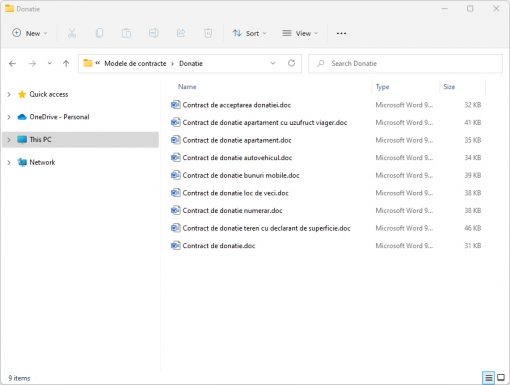
Task: Select This PC in navigation pane
Action: click(x=80, y=140)
